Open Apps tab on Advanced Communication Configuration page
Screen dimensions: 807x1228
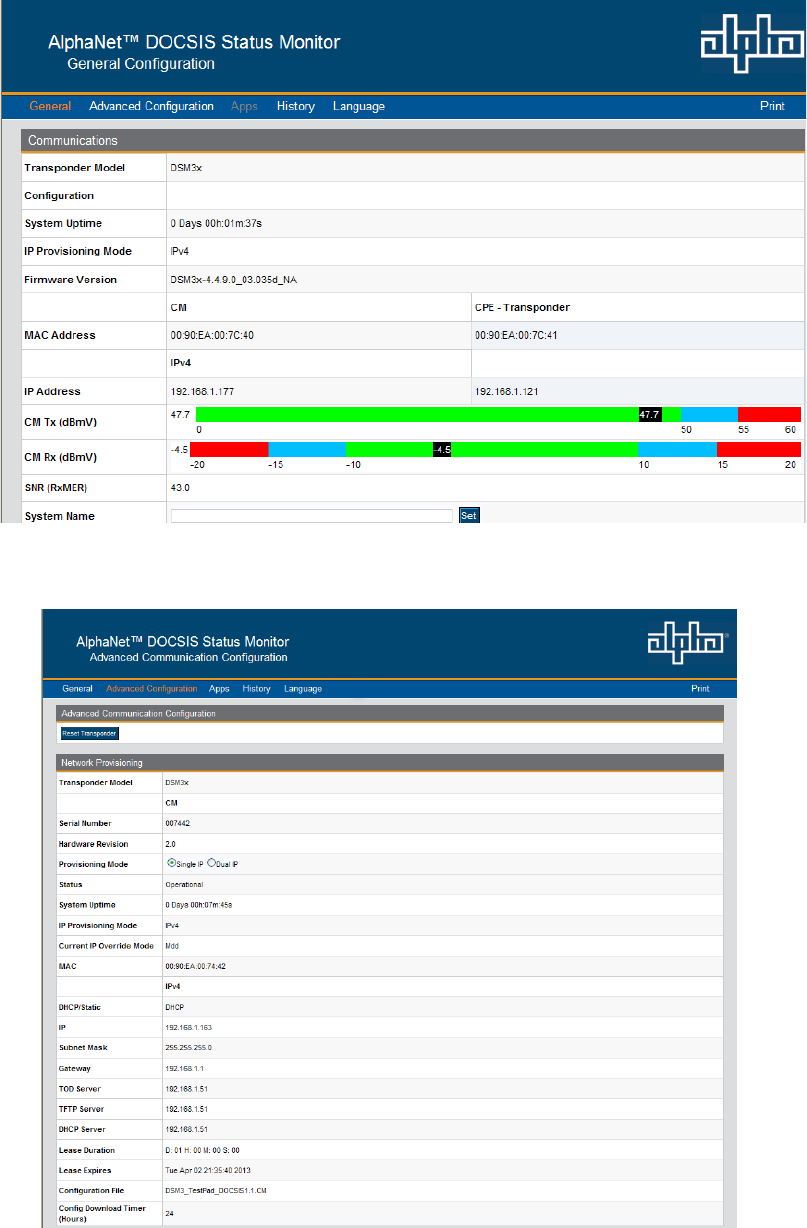[220, 689]
